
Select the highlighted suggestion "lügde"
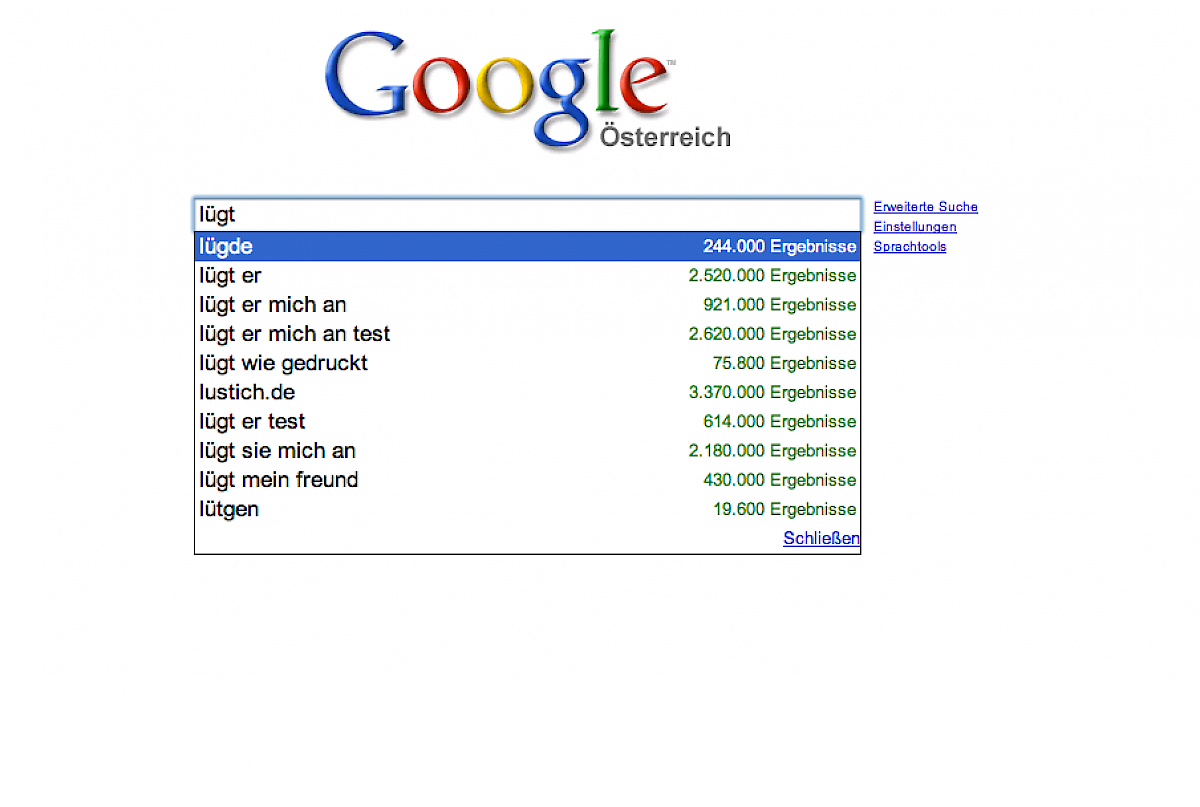coord(227,246)
